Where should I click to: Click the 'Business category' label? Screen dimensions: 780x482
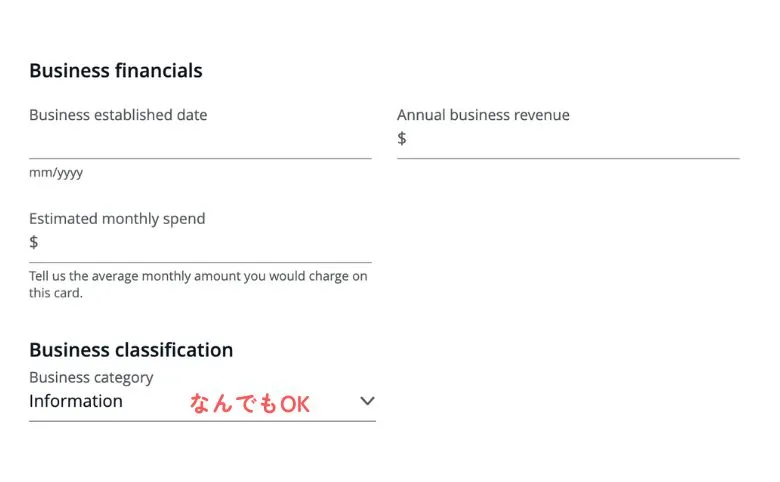pyautogui.click(x=91, y=377)
